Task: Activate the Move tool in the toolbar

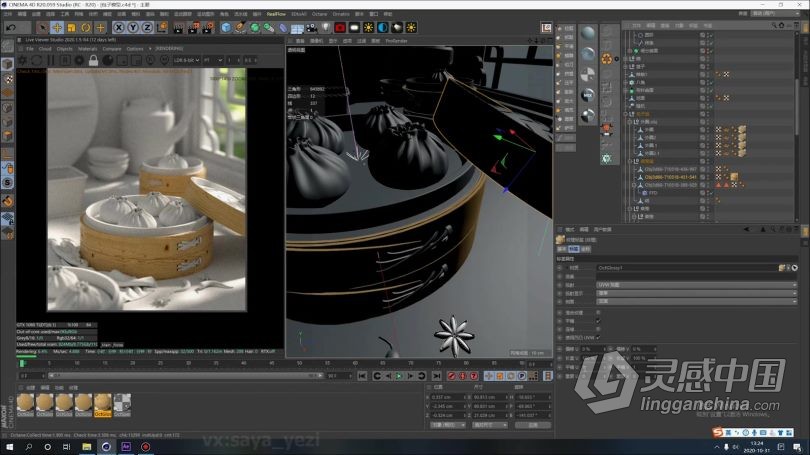Action: click(x=57, y=27)
